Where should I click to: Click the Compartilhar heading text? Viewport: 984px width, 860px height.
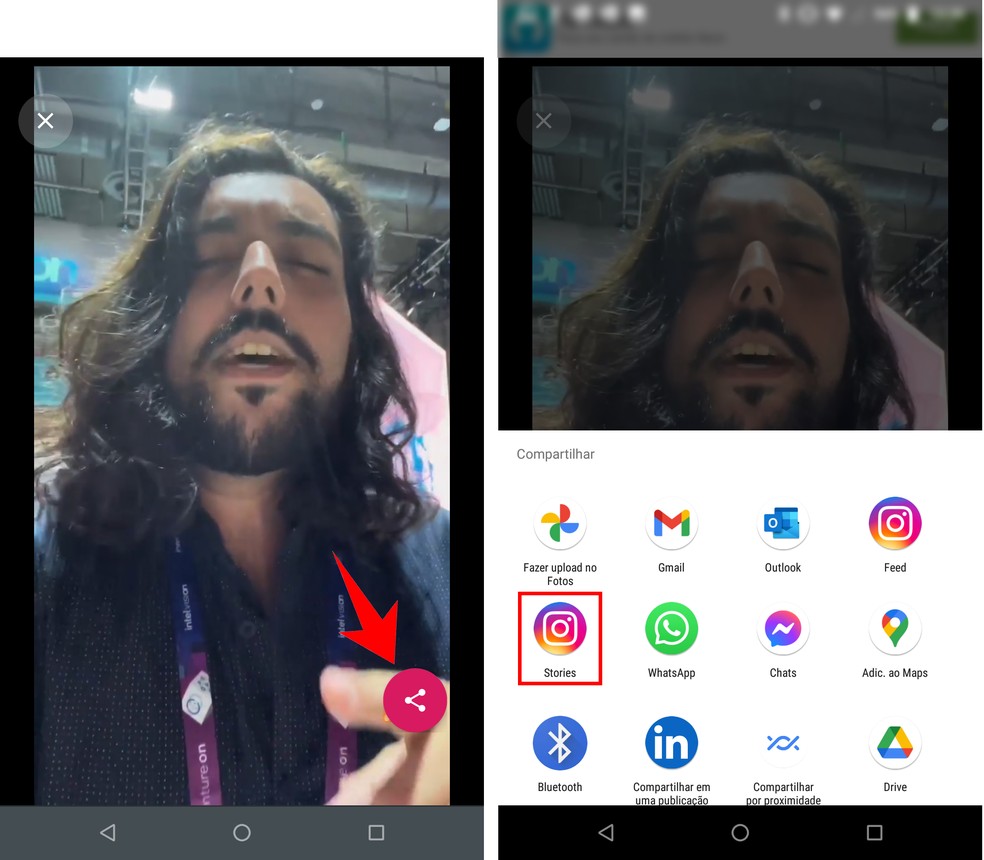click(x=555, y=454)
